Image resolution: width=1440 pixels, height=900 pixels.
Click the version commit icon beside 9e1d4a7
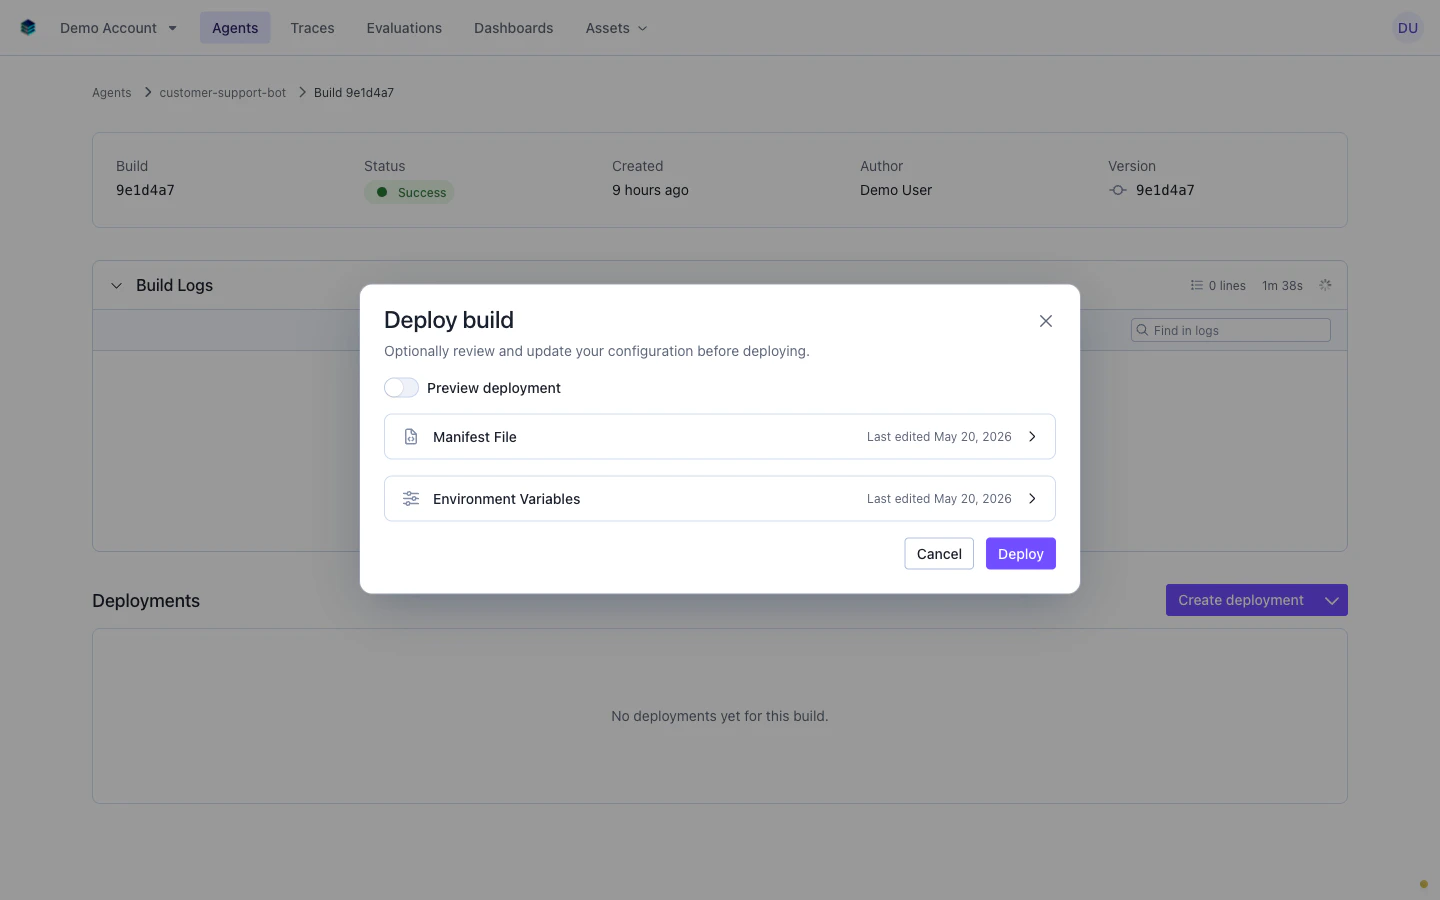point(1118,190)
